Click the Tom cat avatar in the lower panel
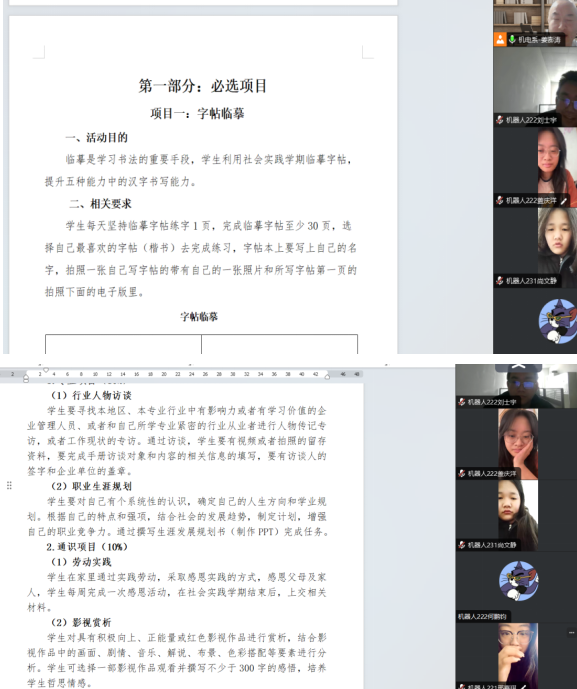This screenshot has width=577, height=689. [x=519, y=580]
